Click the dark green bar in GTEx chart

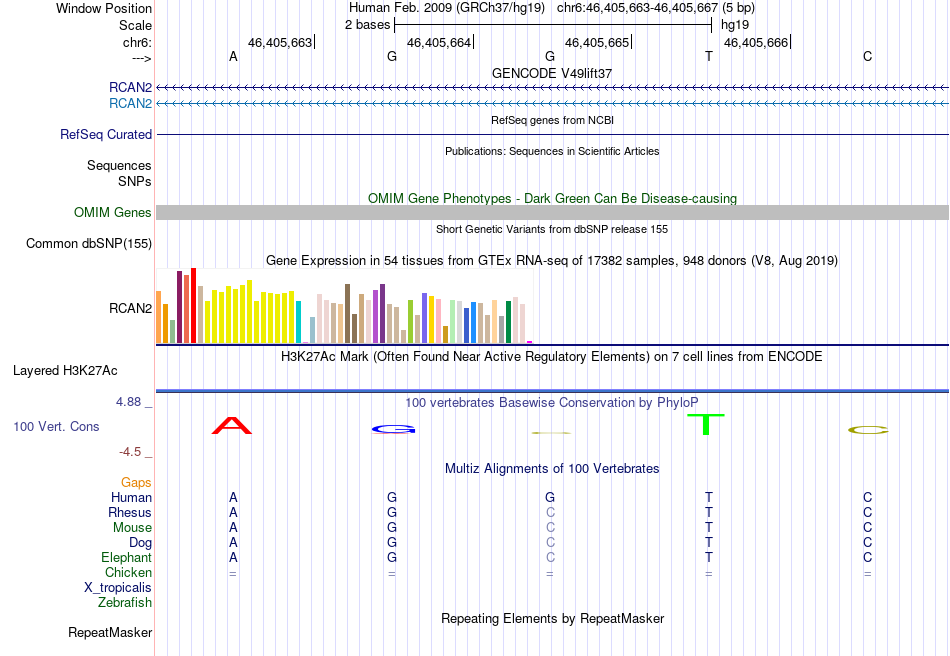tap(508, 322)
